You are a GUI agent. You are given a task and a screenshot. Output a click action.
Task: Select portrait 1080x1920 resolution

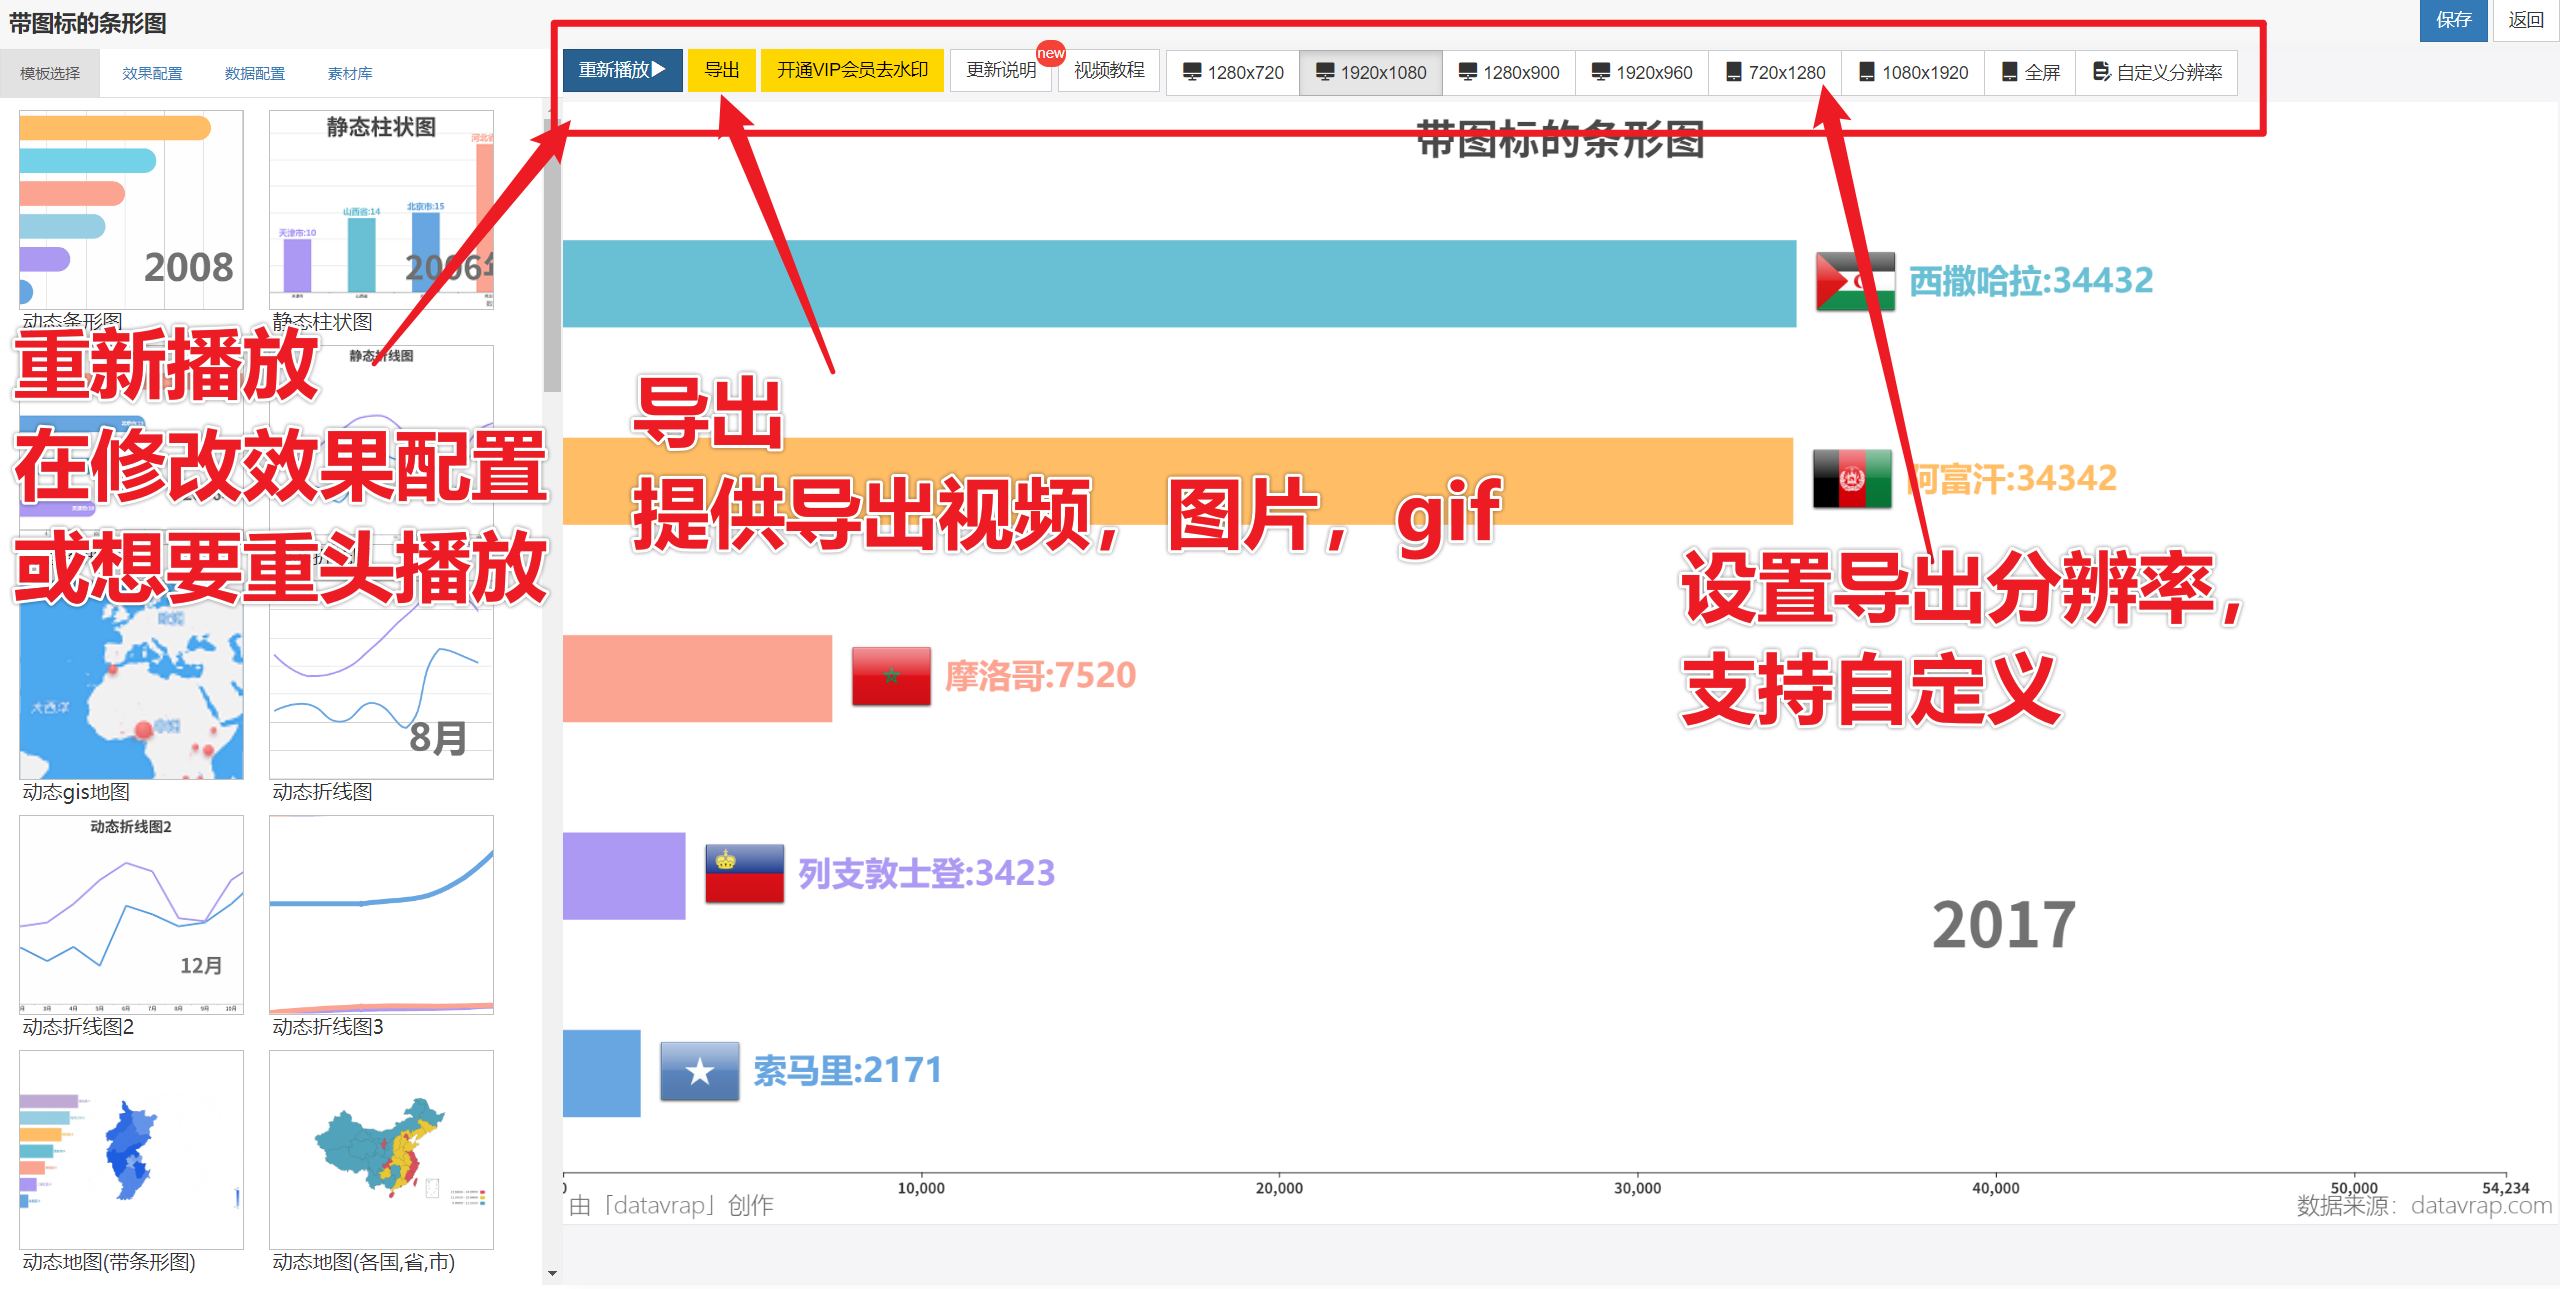click(1913, 72)
